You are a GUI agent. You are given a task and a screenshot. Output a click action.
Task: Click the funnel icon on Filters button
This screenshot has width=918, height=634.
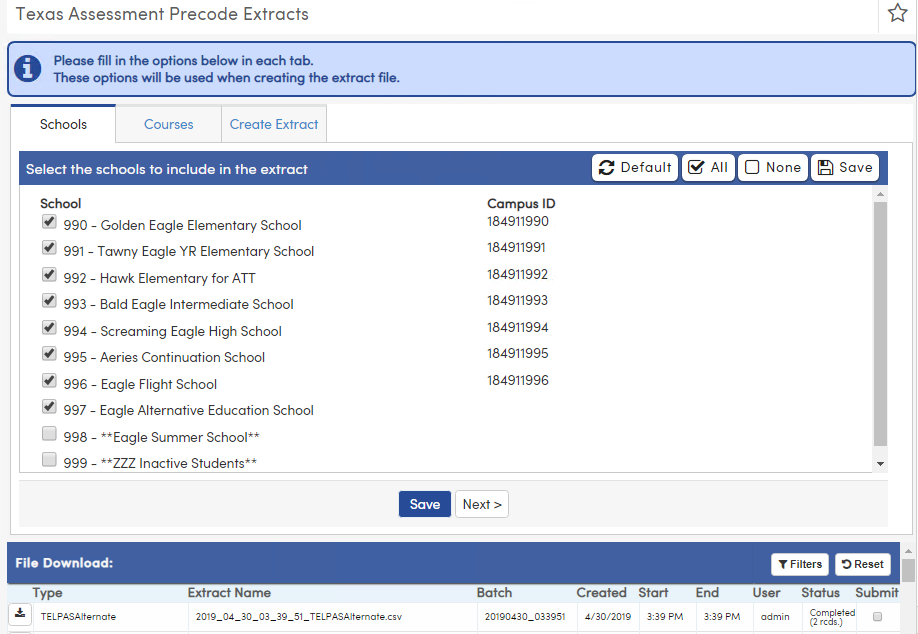[x=783, y=564]
